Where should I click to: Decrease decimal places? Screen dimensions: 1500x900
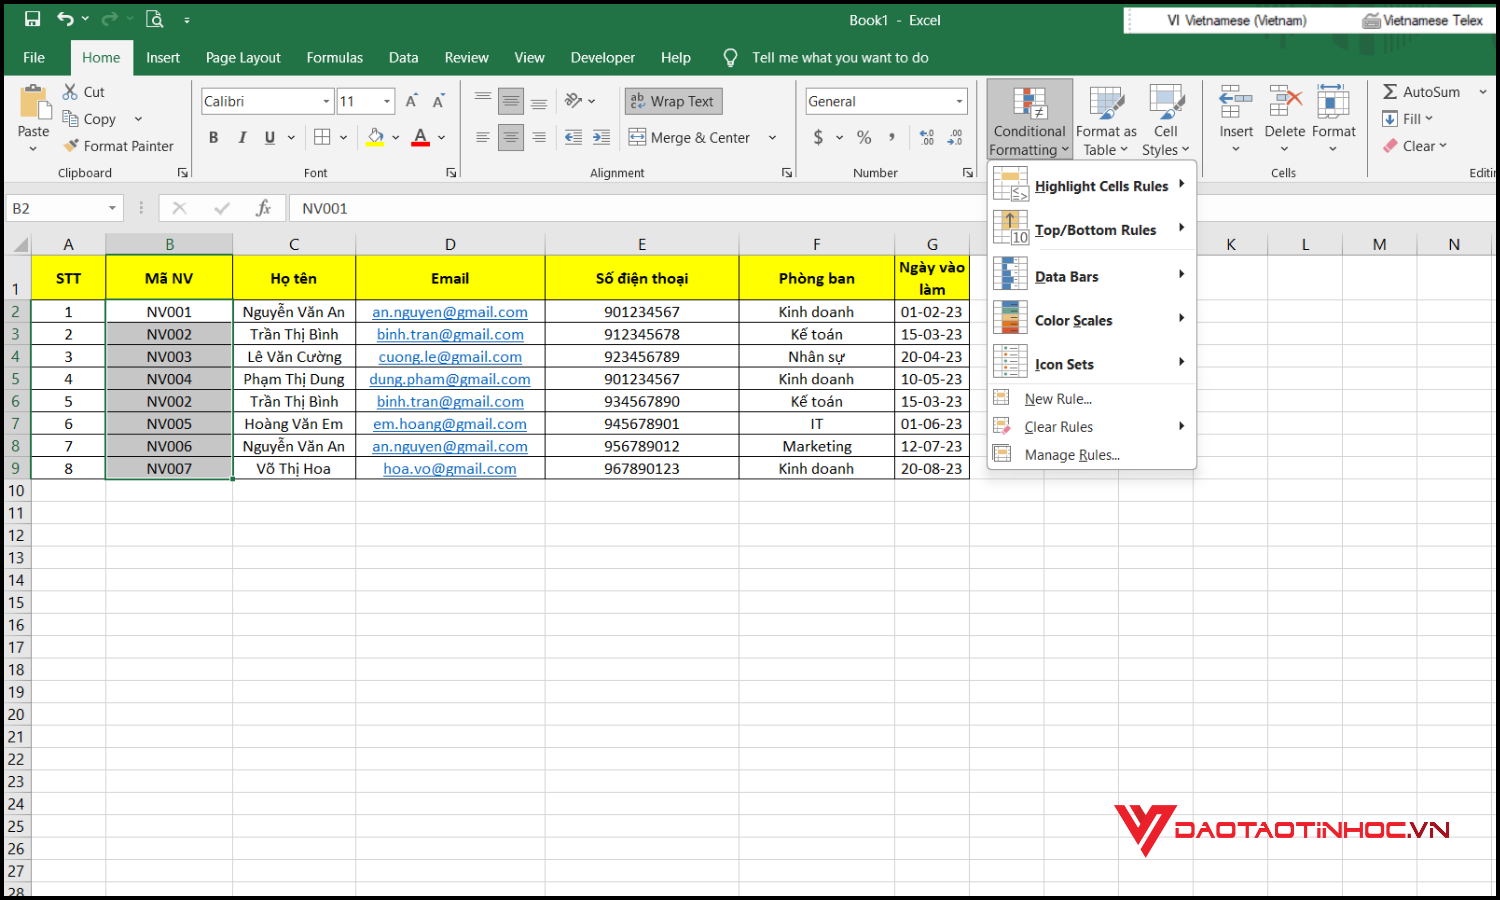955,137
